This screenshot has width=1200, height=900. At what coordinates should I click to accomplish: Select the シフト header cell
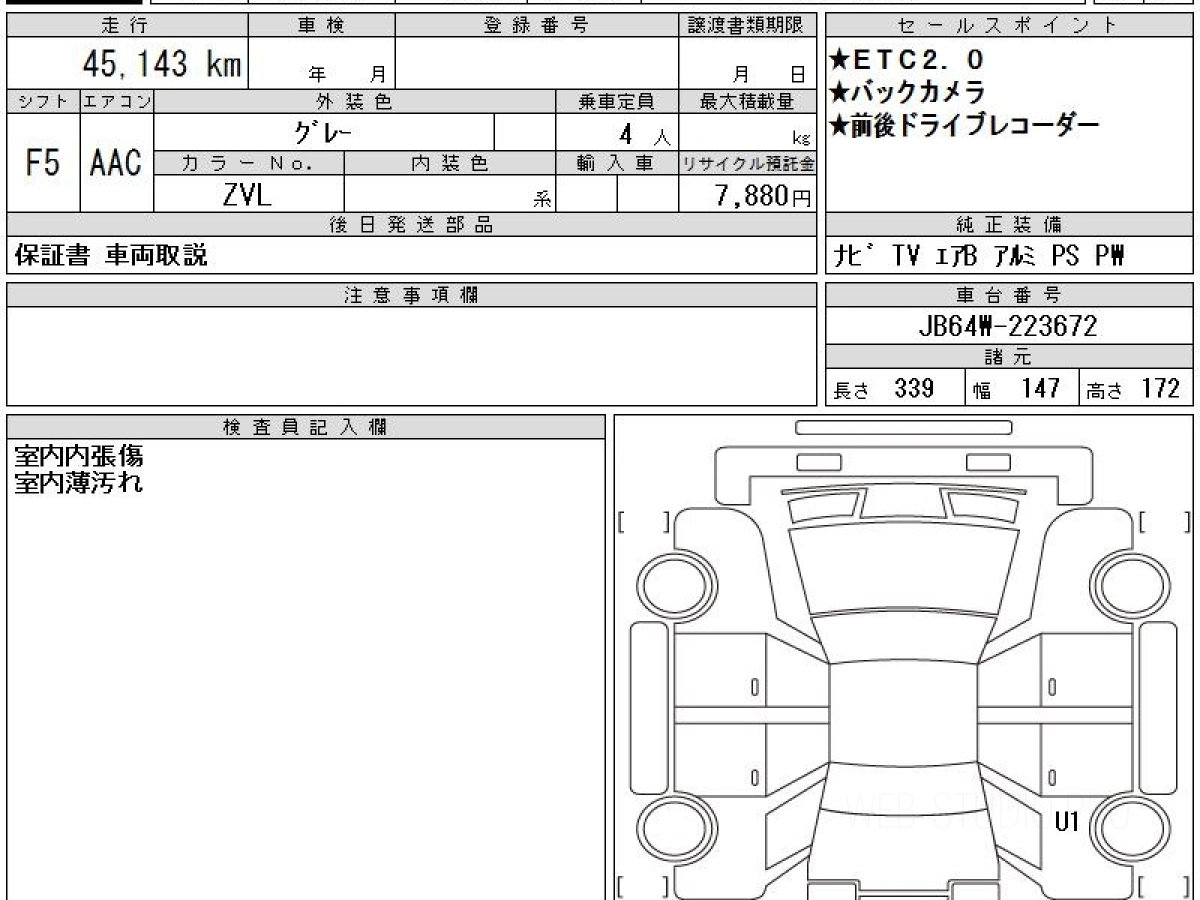click(43, 101)
